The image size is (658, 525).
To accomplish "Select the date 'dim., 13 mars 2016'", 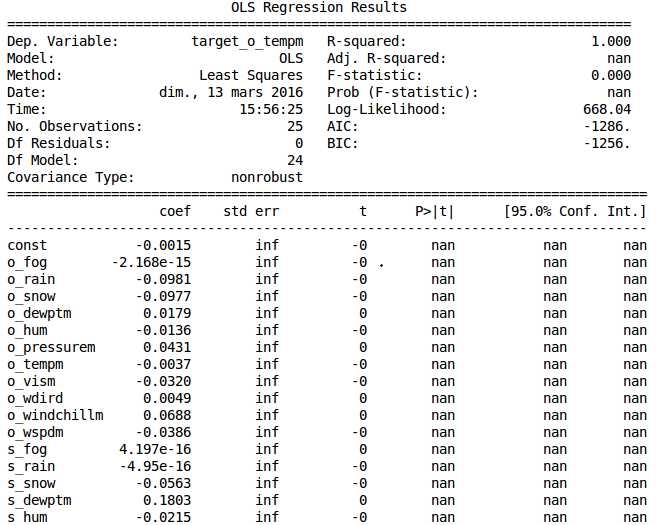I will (231, 92).
